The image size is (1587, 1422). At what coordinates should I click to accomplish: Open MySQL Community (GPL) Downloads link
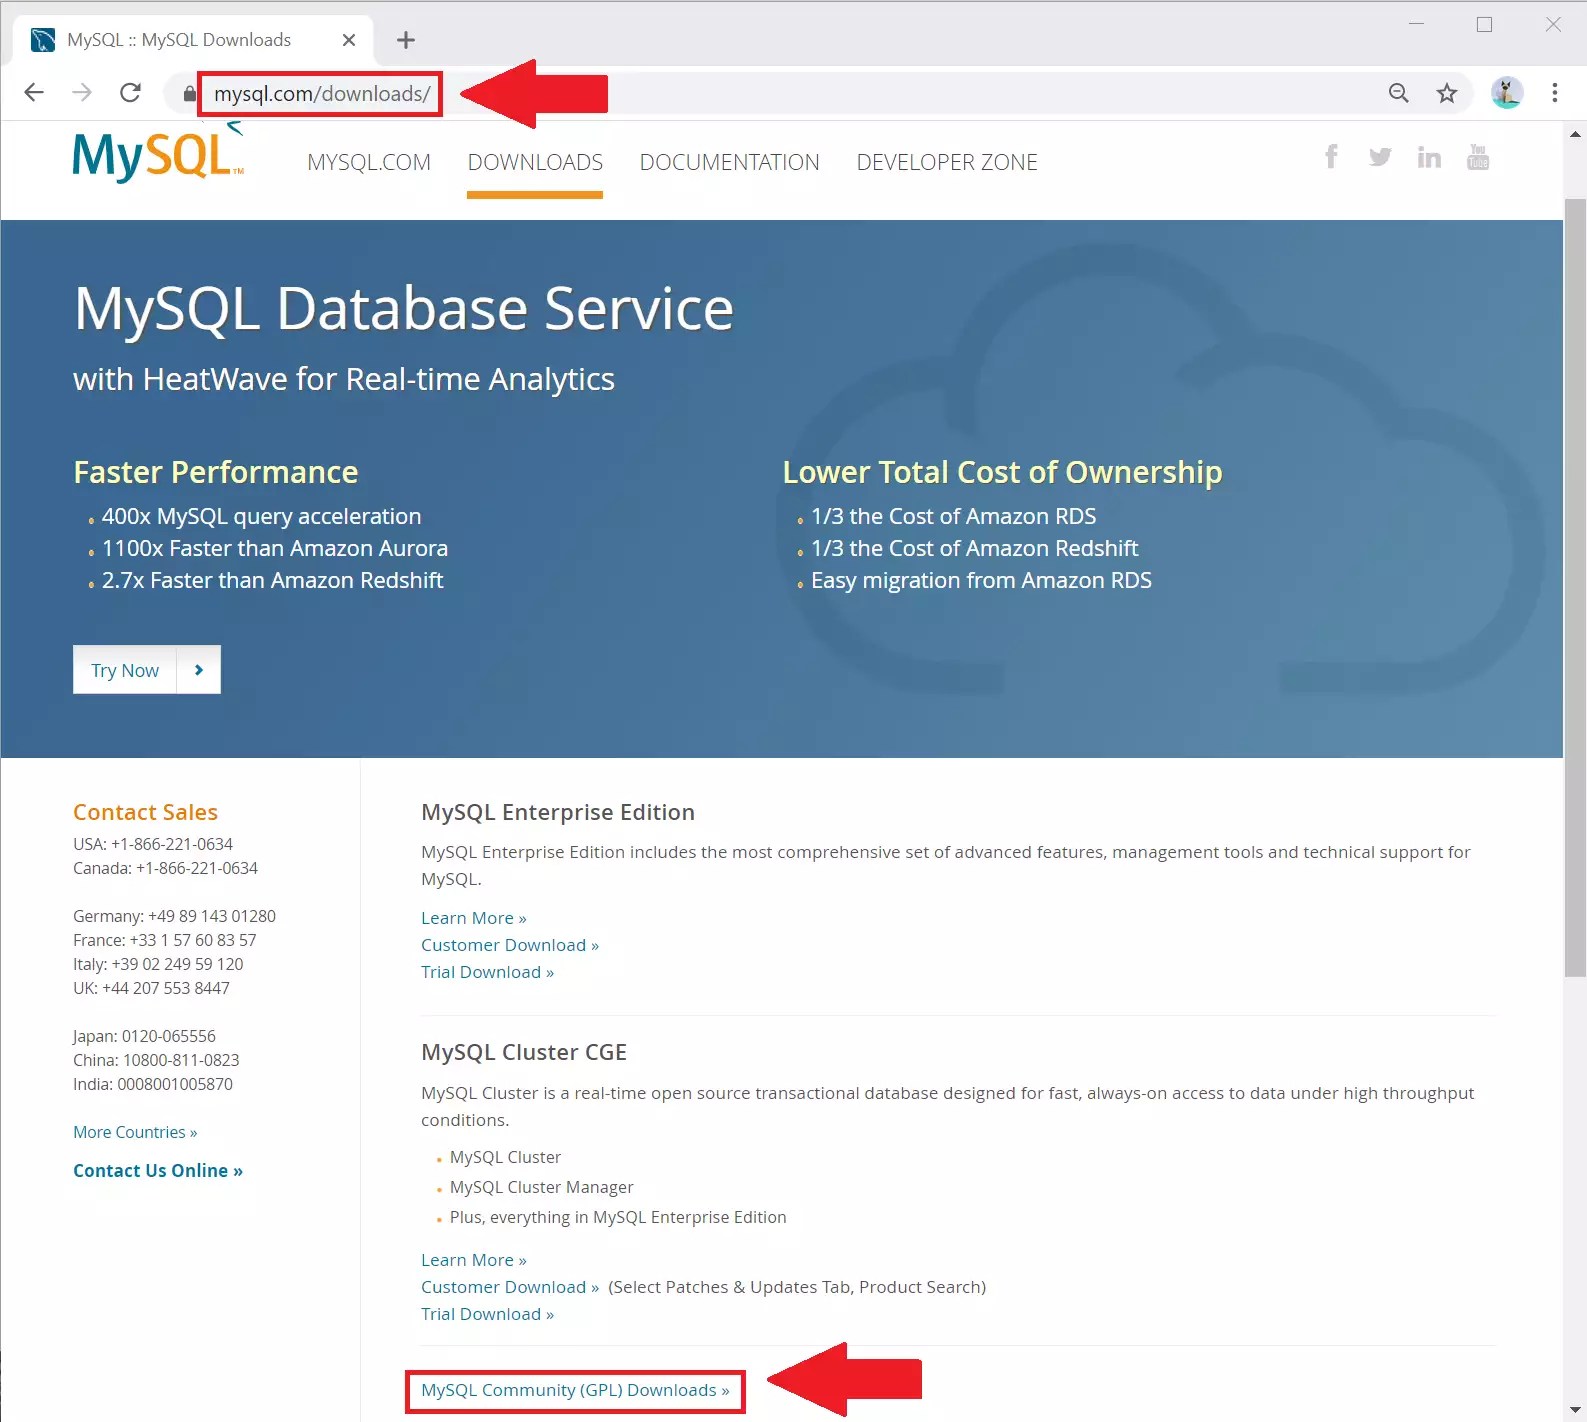tap(575, 1390)
